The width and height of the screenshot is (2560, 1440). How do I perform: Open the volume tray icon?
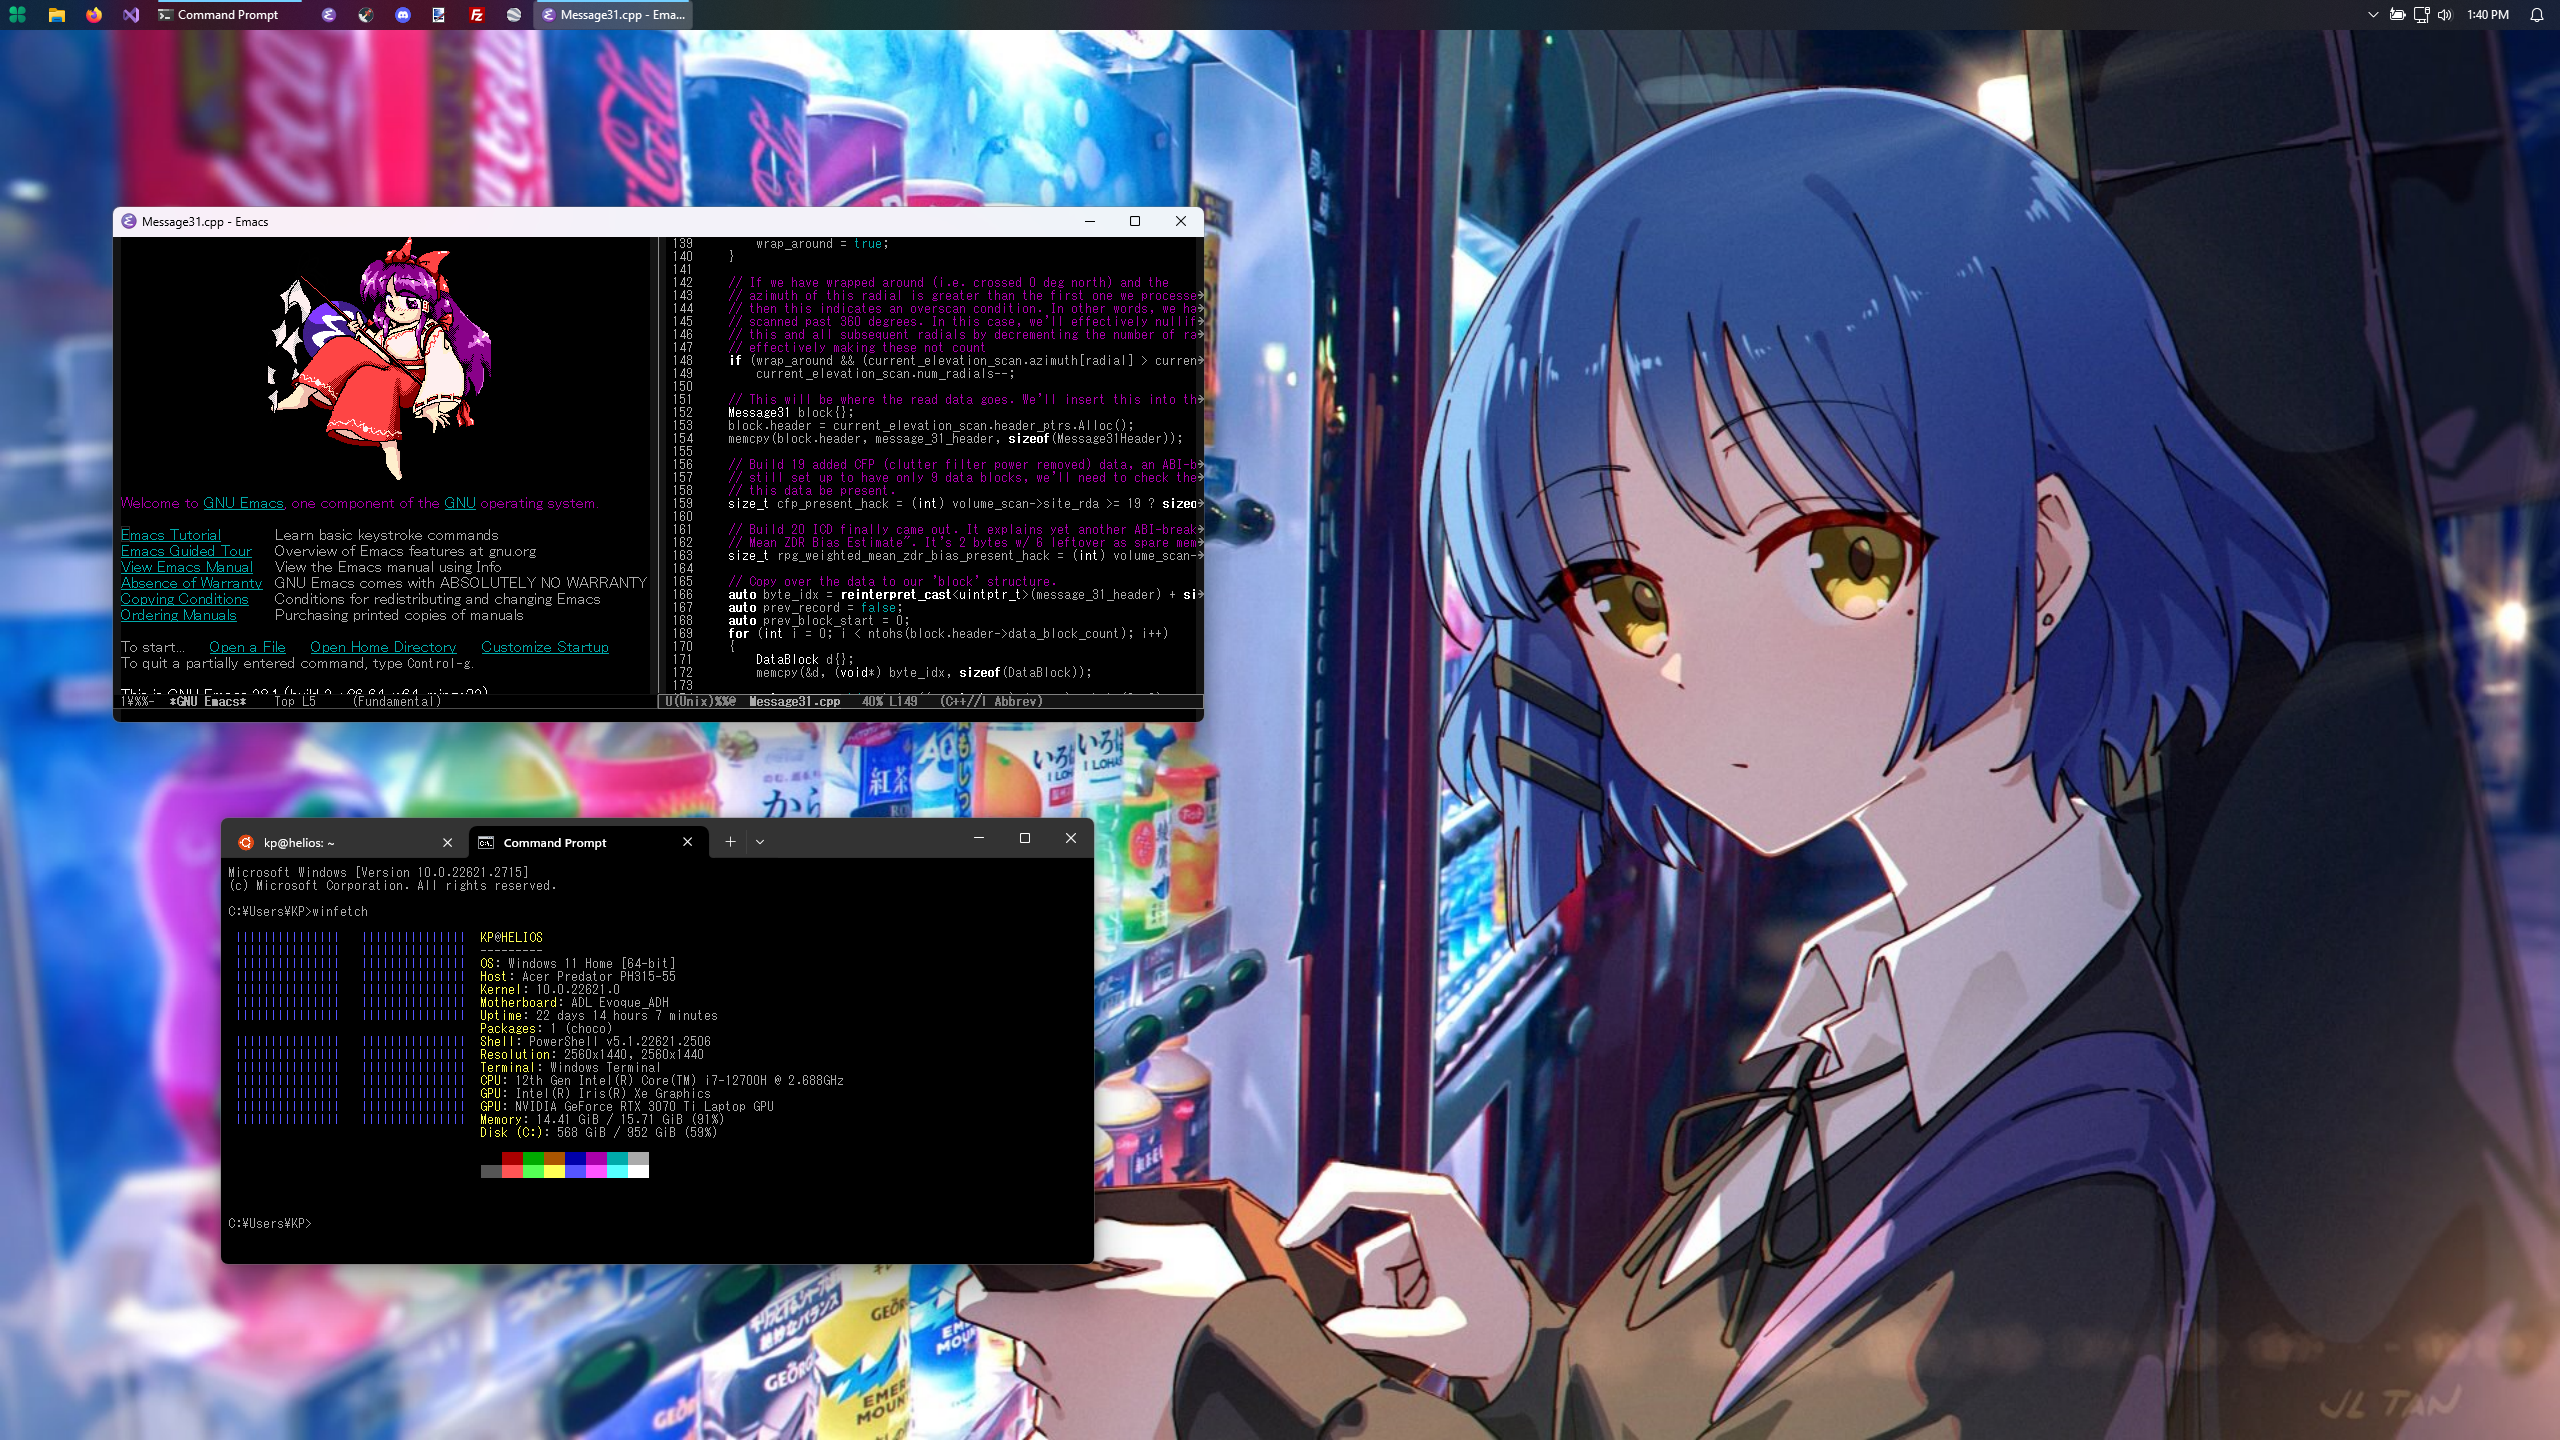click(x=2445, y=15)
